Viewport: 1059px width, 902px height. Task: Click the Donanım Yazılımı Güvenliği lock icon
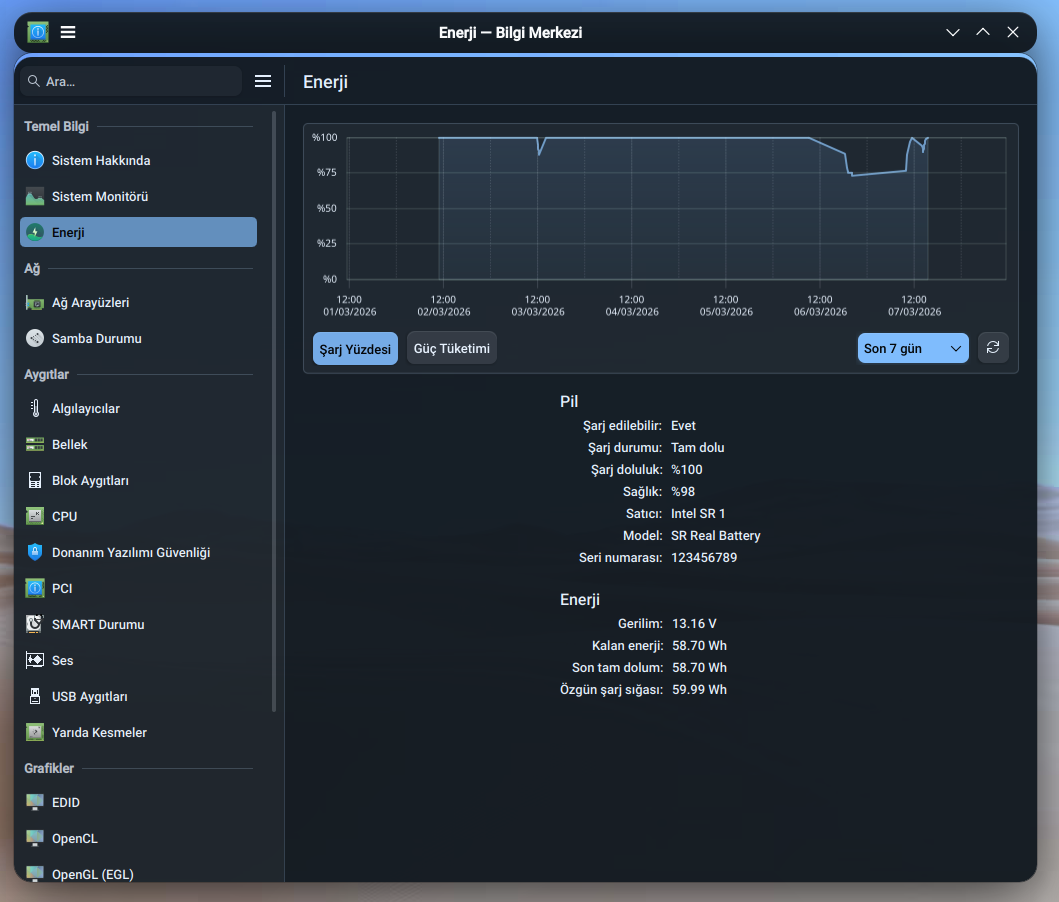coord(35,553)
